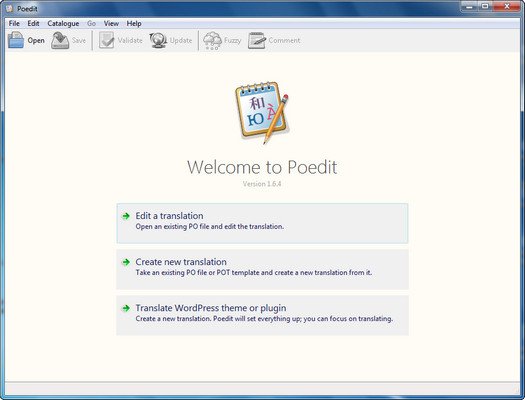Choose Edit a translation option
The image size is (525, 400).
pos(262,223)
